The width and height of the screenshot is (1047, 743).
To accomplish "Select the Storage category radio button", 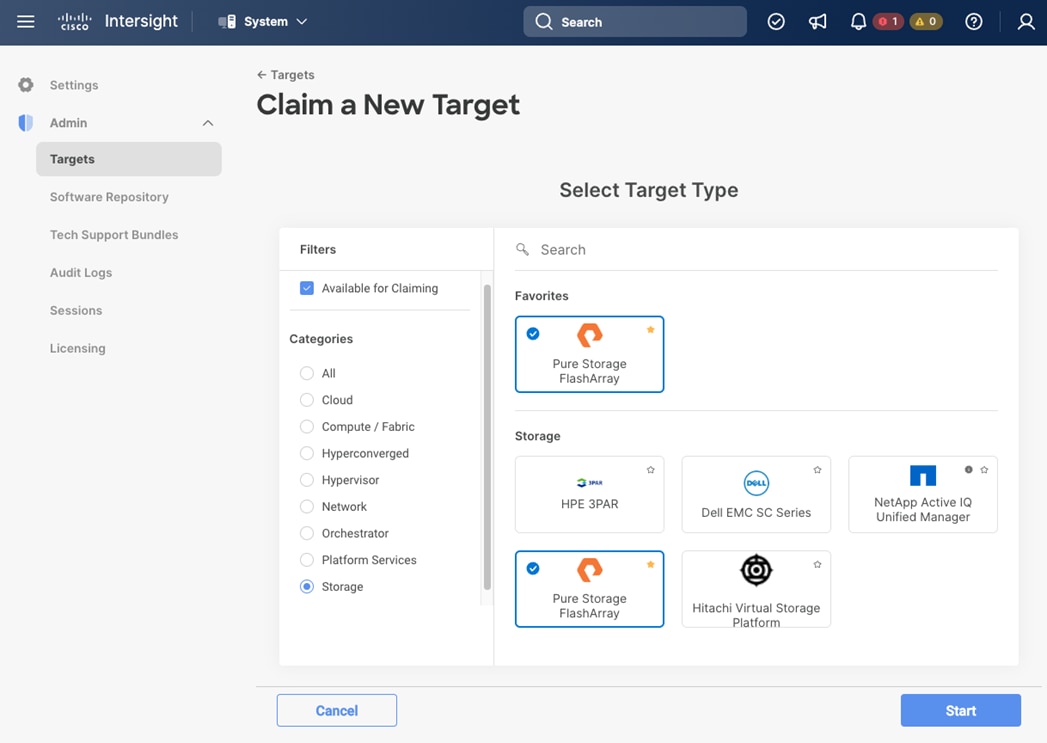I will (x=306, y=587).
